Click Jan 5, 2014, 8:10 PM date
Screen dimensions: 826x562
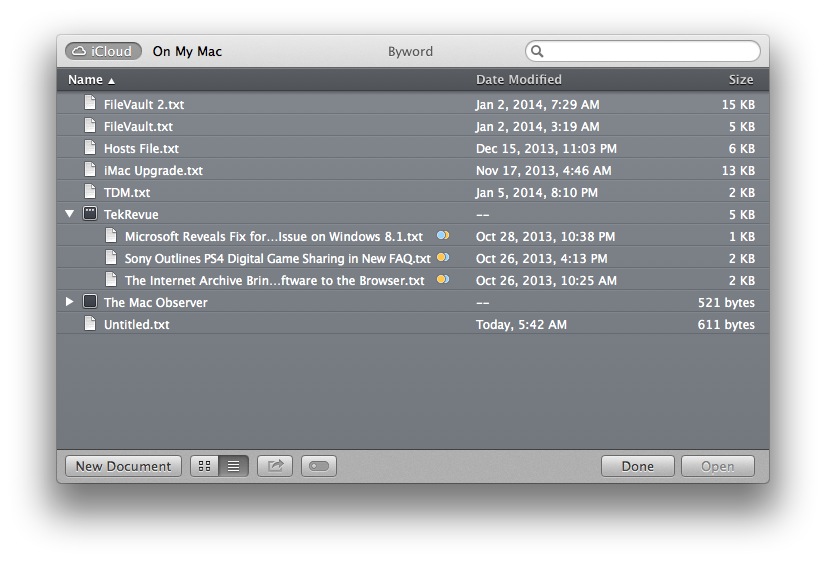click(537, 193)
